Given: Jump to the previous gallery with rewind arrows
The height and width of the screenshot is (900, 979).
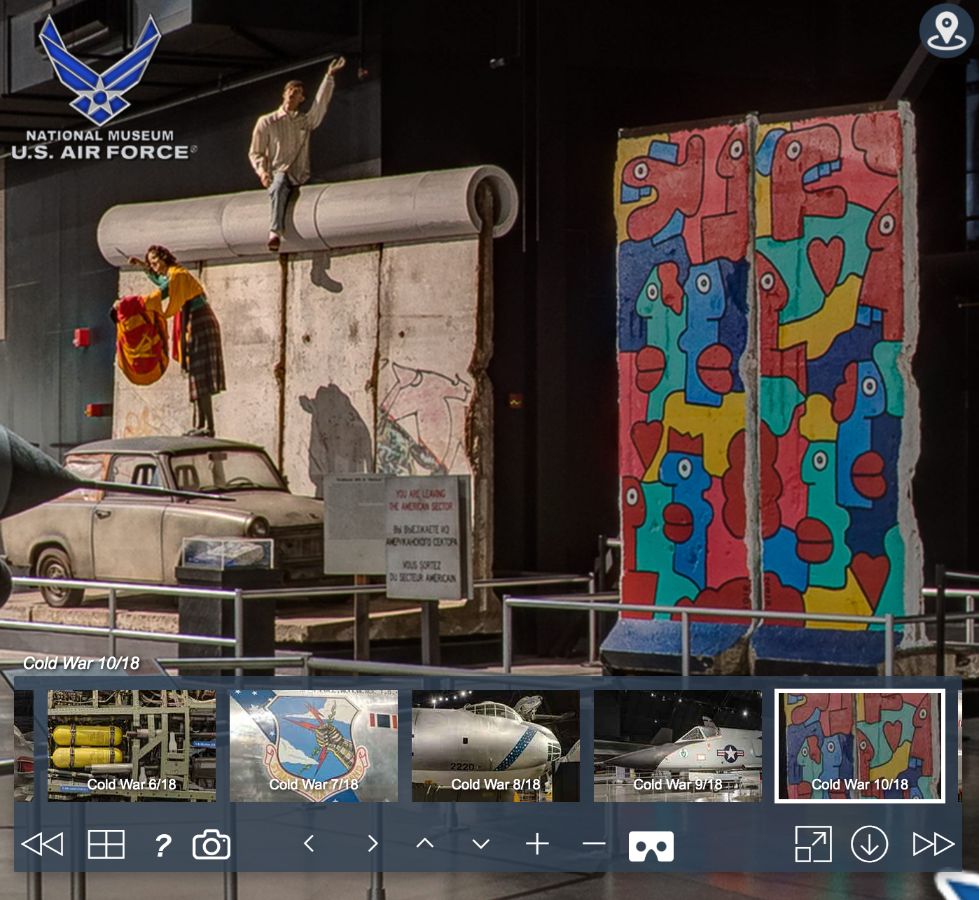Looking at the screenshot, I should tap(42, 844).
